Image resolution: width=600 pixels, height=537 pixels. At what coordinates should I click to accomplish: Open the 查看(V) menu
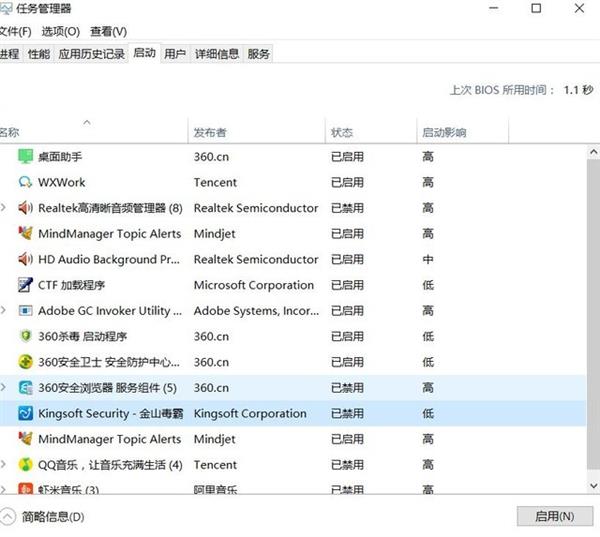tap(109, 31)
